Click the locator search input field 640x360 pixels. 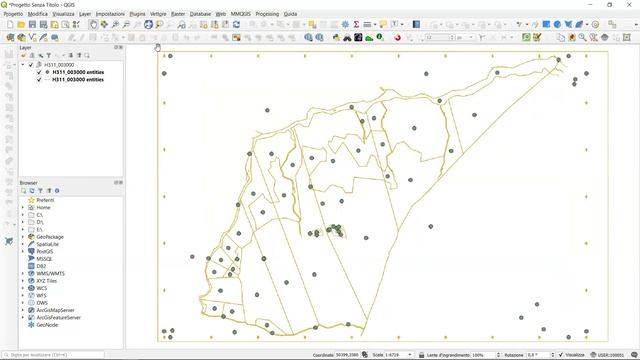[x=53, y=355]
